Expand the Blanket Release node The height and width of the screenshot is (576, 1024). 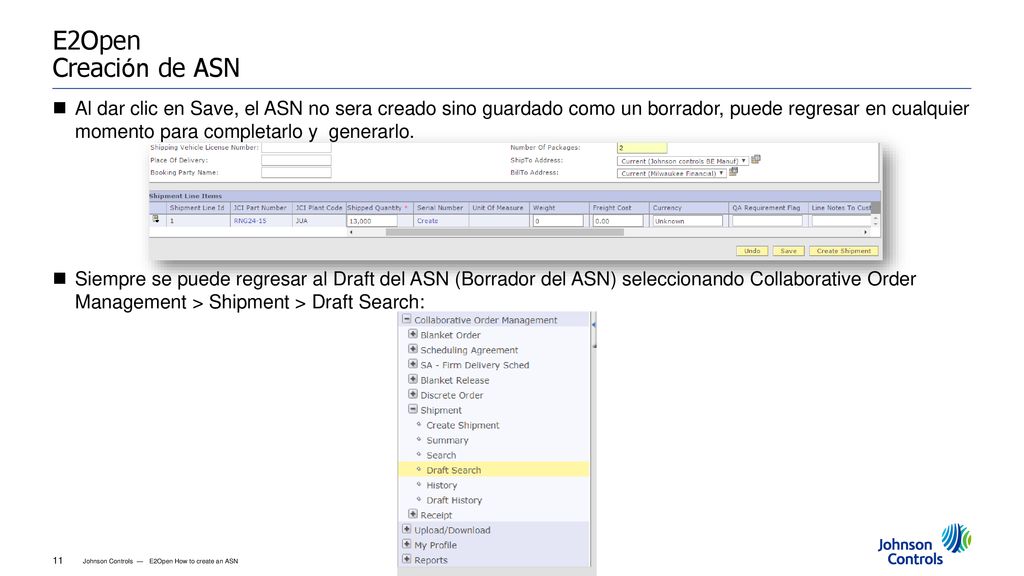pos(413,379)
